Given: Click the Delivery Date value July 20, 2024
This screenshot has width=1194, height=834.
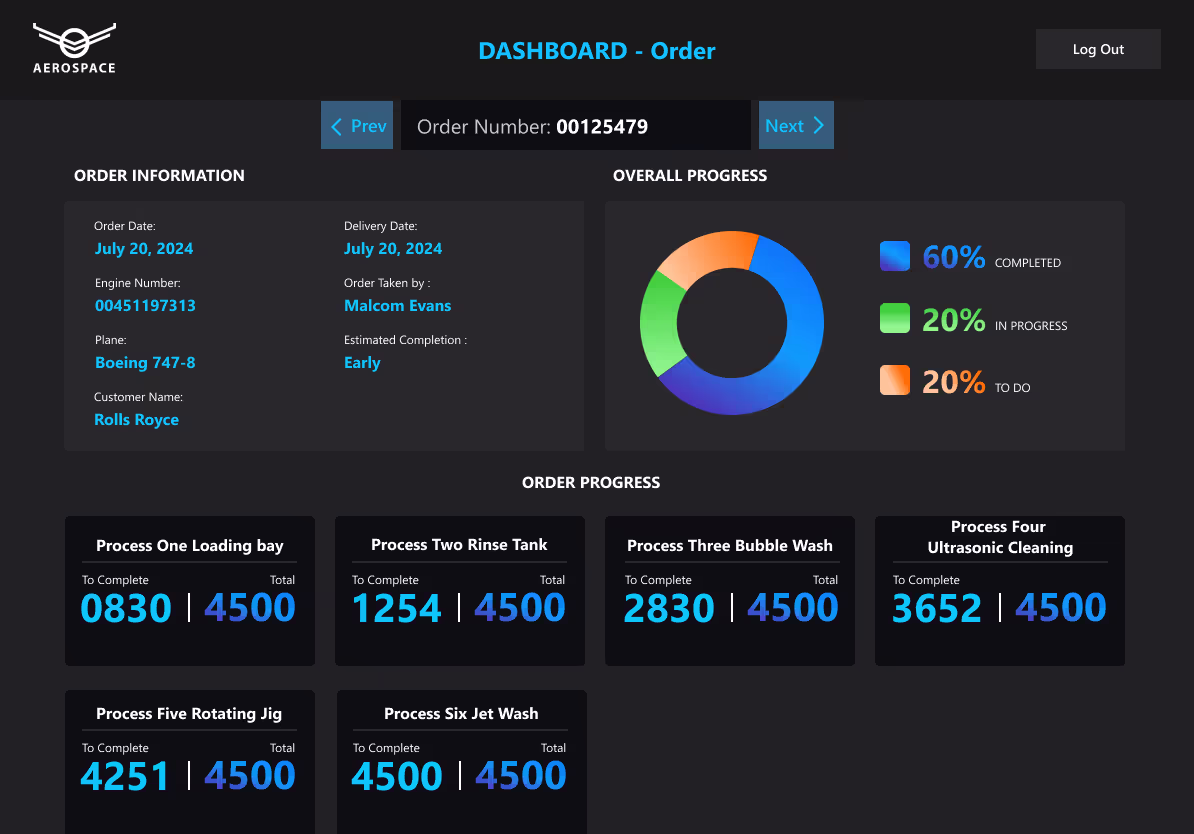Looking at the screenshot, I should [393, 248].
